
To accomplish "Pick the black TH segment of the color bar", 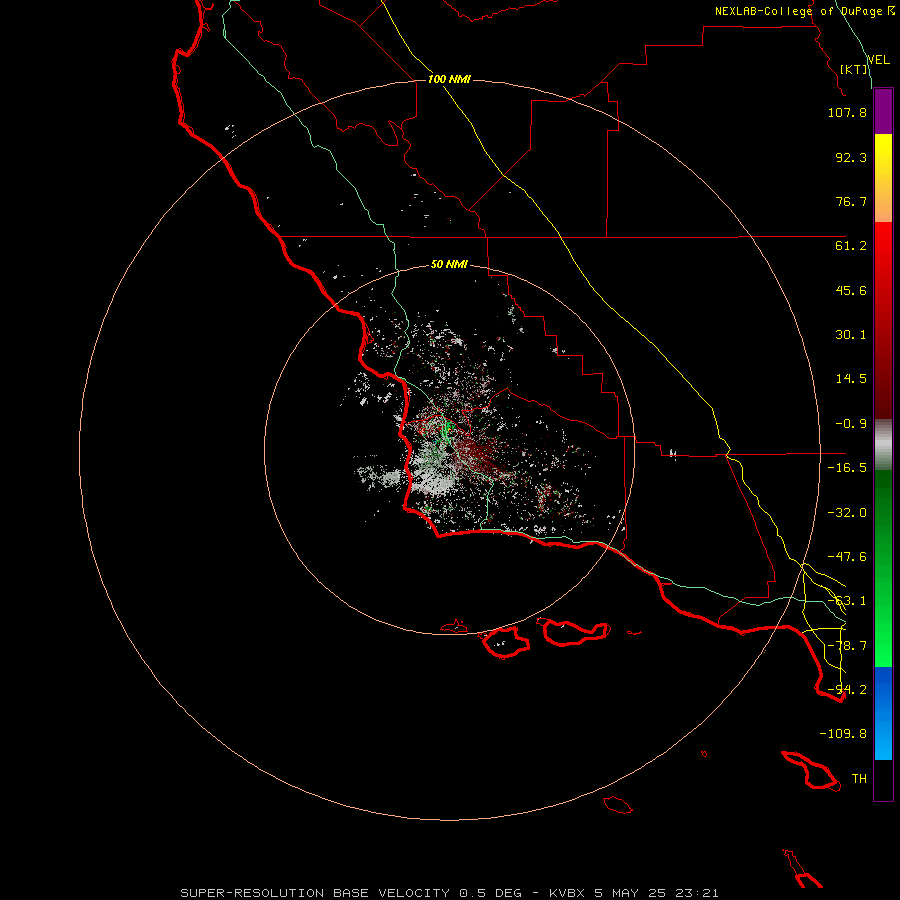I will click(883, 779).
